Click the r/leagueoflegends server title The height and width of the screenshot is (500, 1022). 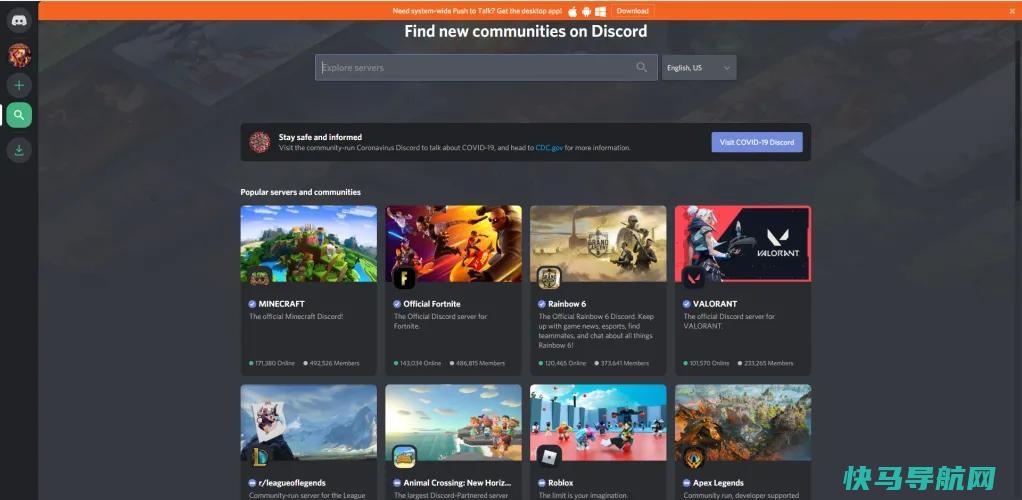pyautogui.click(x=292, y=483)
